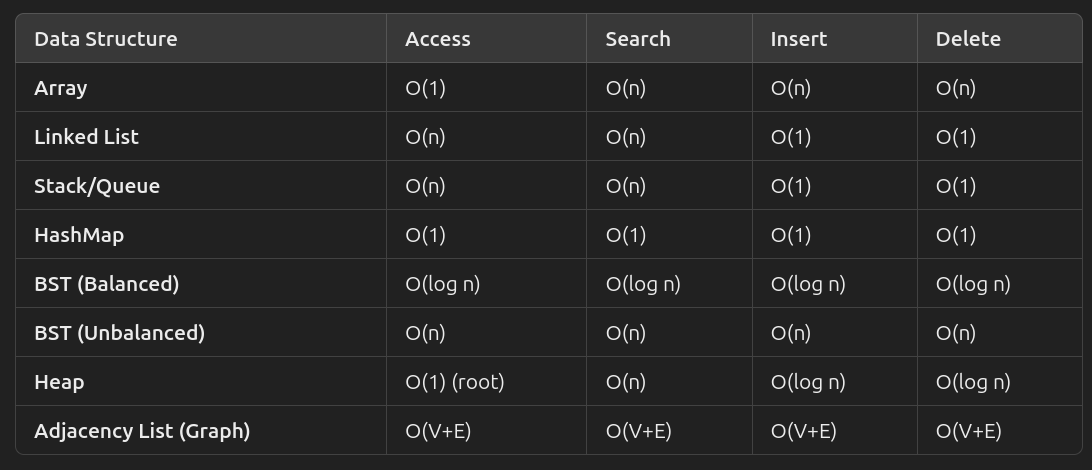Click the Stack/Queue row label
Viewport: 1092px width, 470px height.
[x=97, y=186]
